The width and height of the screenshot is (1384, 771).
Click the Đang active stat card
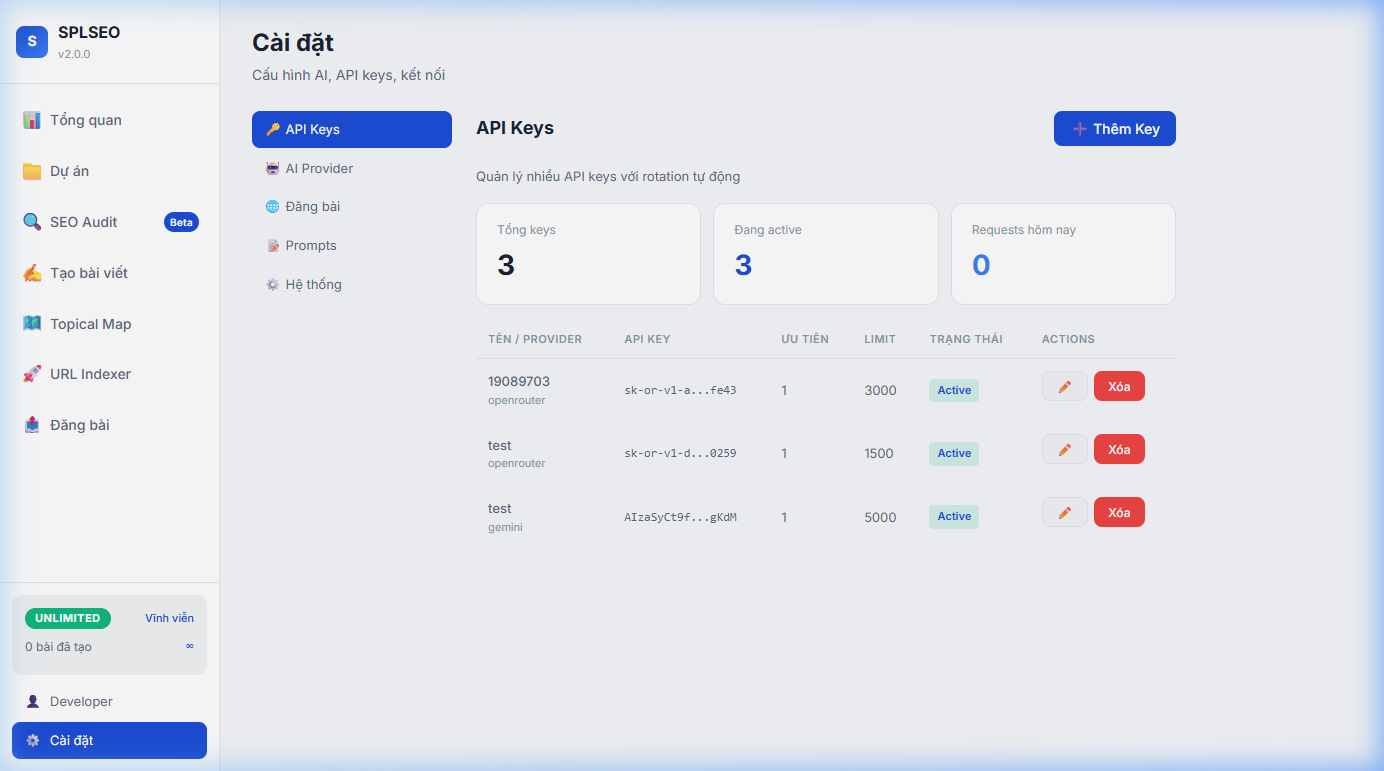pyautogui.click(x=826, y=254)
